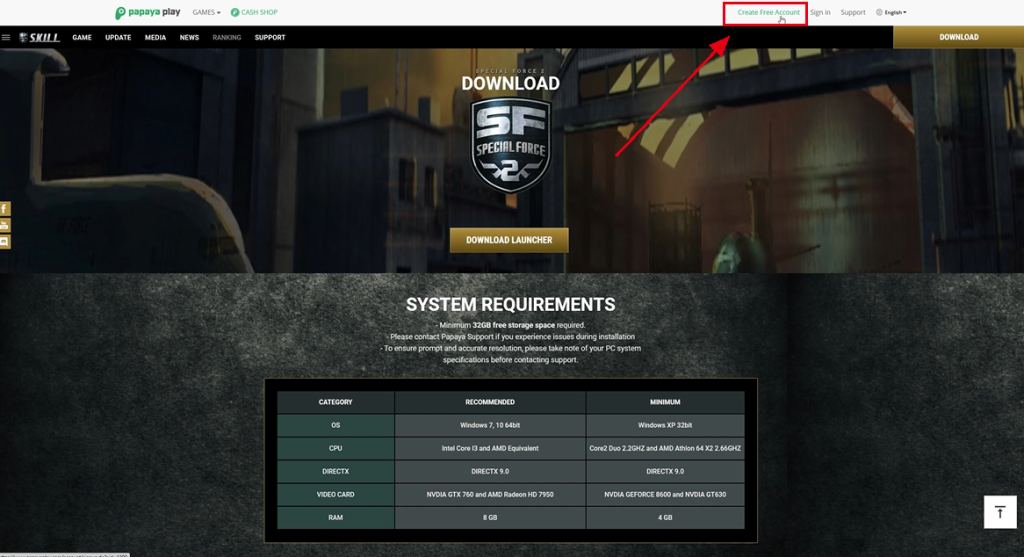Click the gold DOWNLOAD button in navbar
This screenshot has height=557, width=1024.
tap(958, 37)
